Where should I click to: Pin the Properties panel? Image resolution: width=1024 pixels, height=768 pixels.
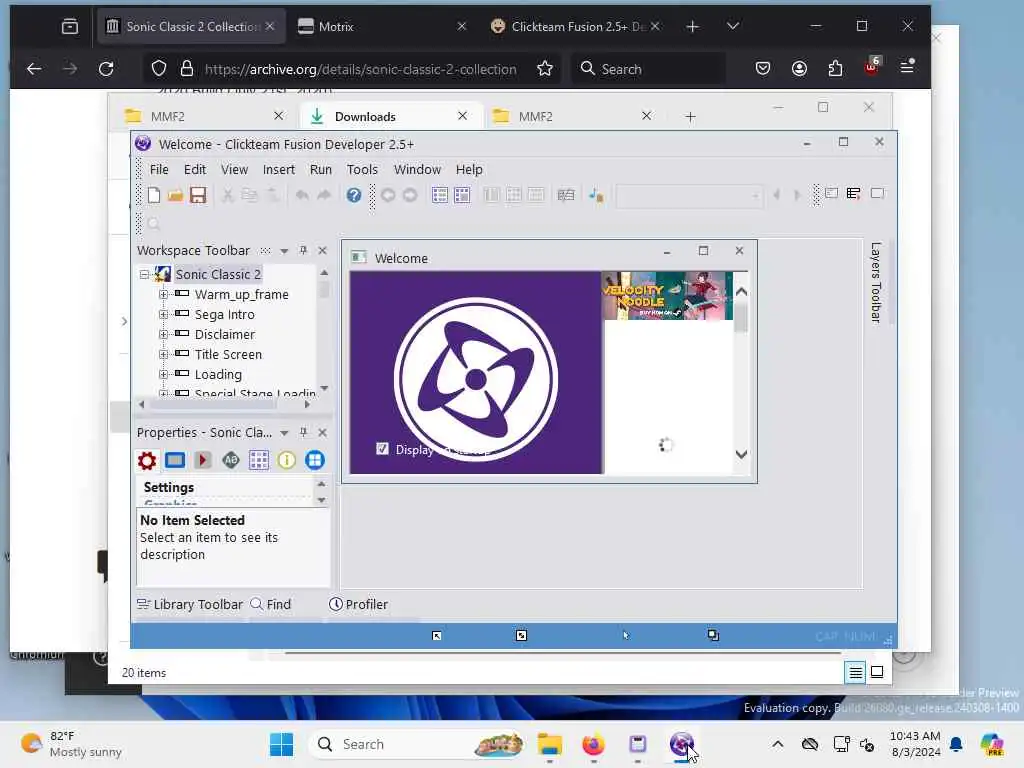coord(303,432)
